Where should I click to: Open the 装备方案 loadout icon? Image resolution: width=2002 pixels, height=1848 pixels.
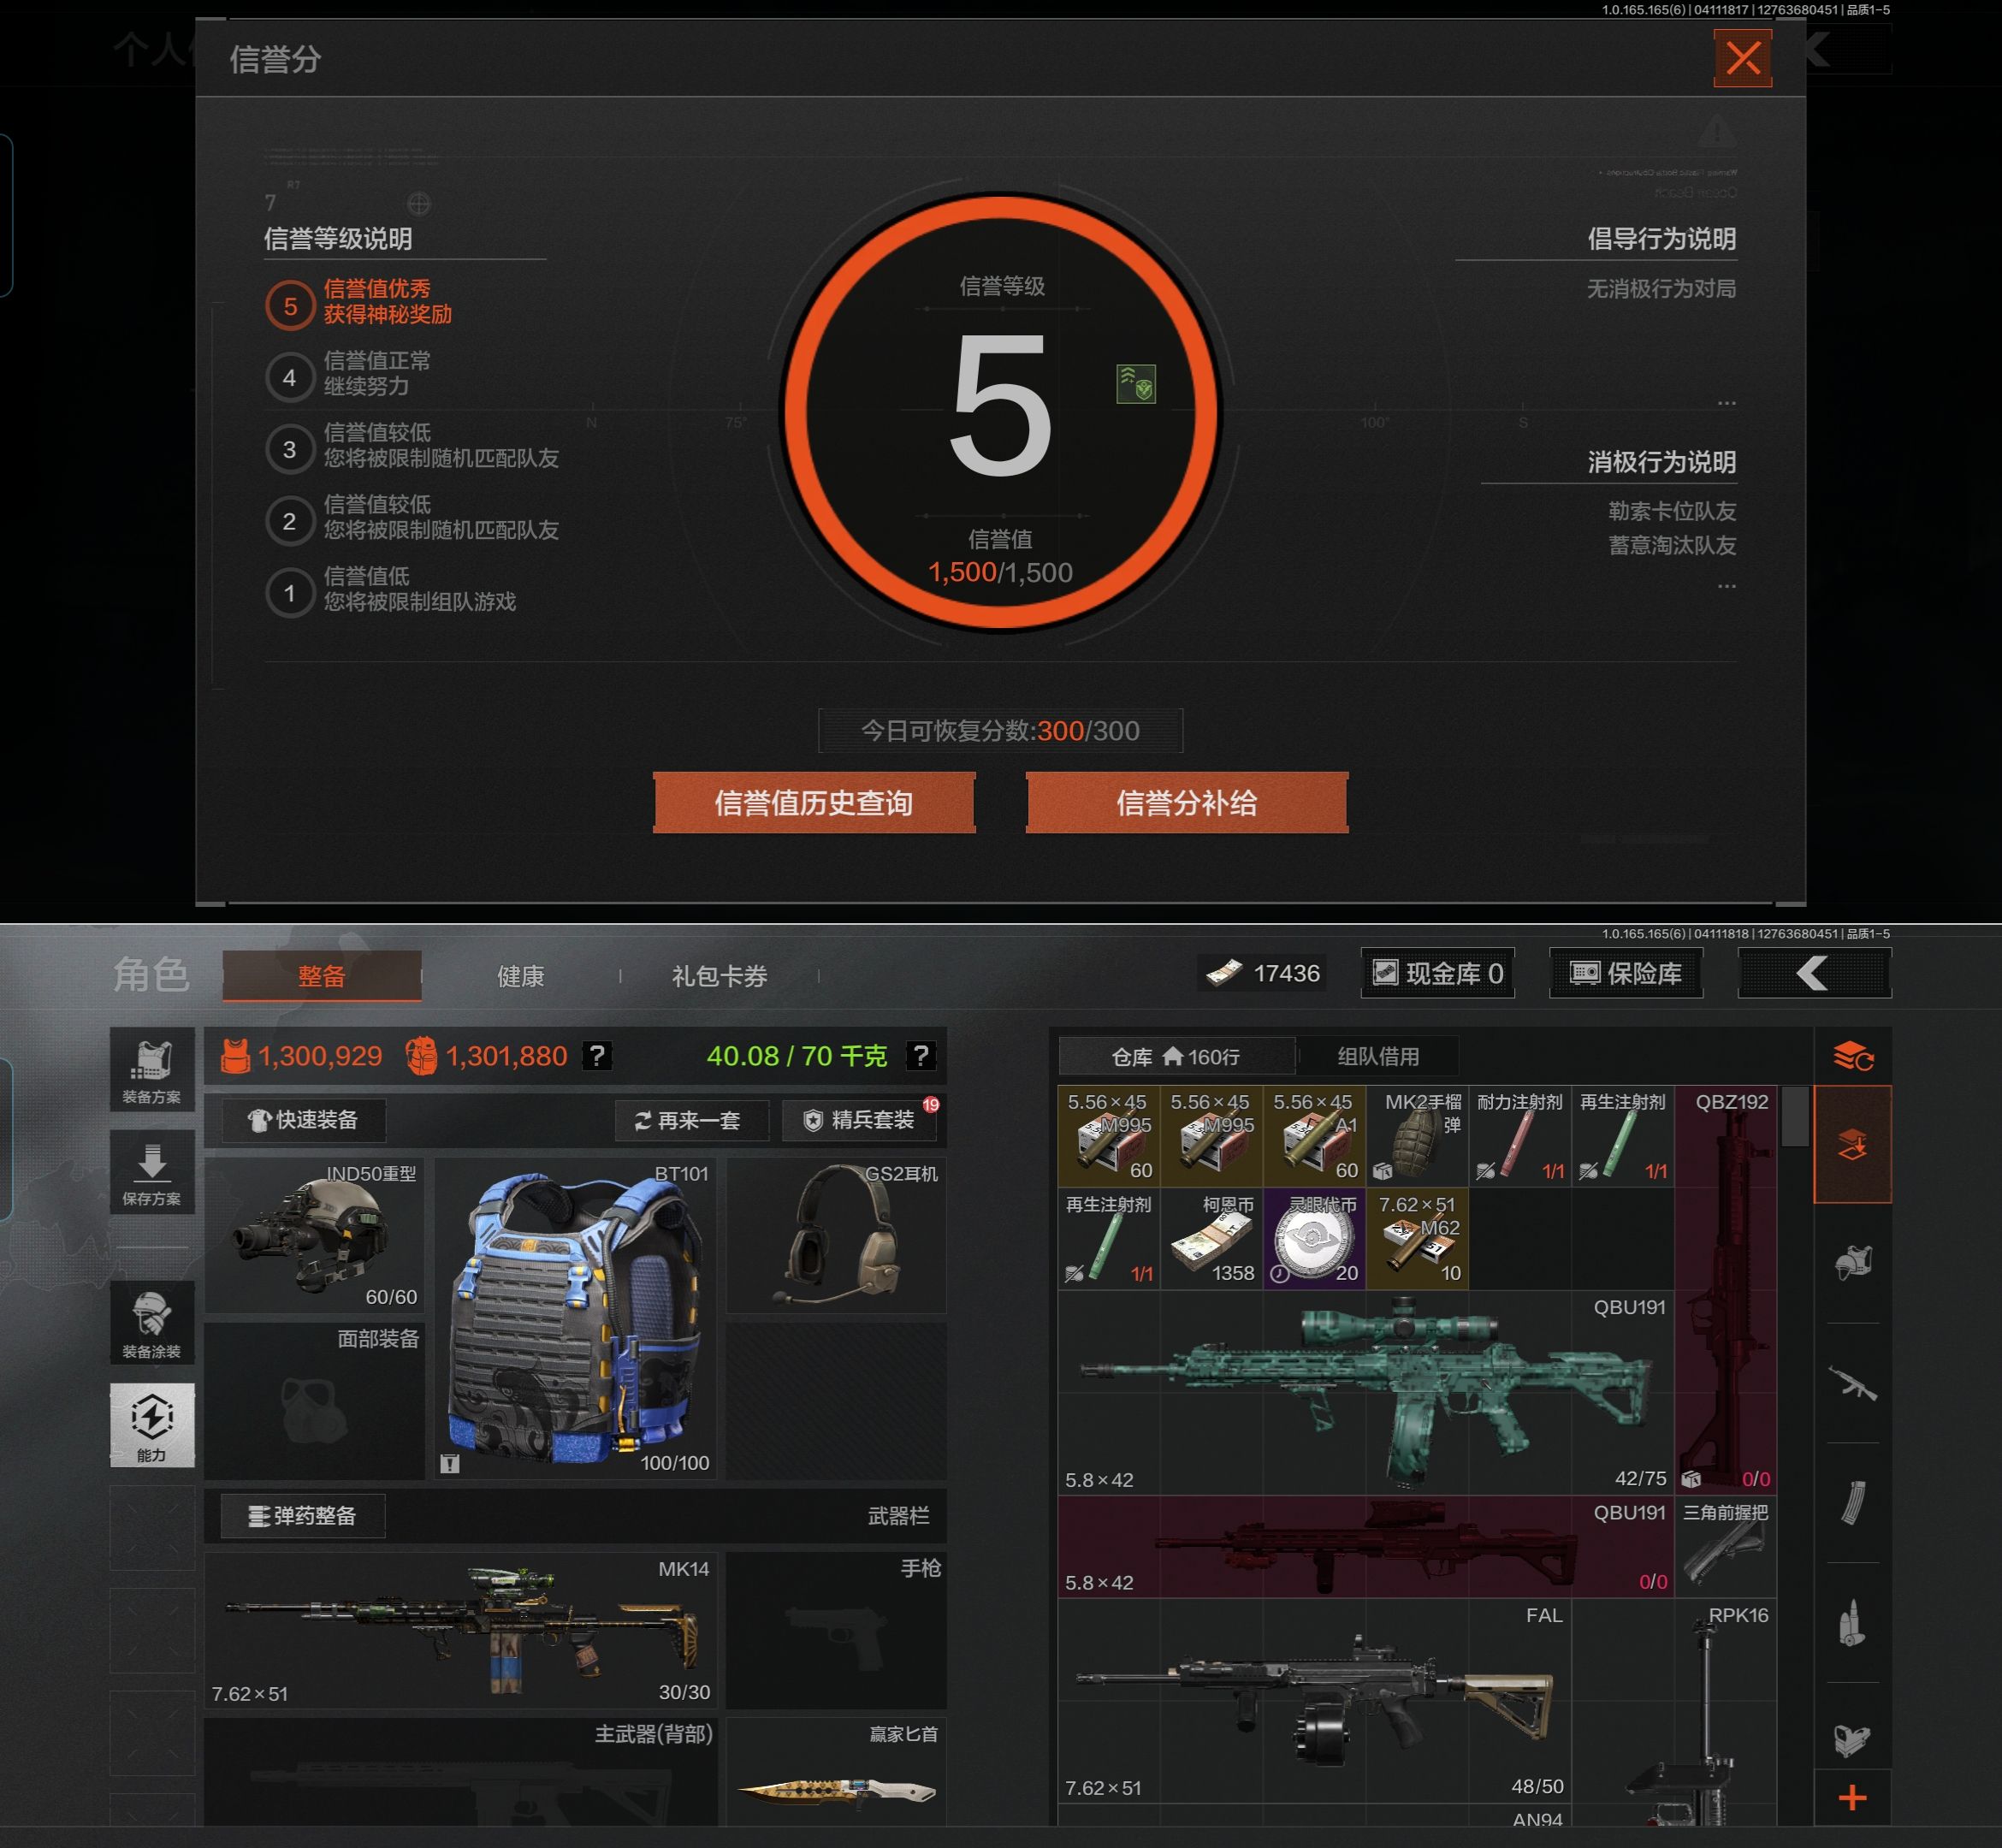[152, 1069]
